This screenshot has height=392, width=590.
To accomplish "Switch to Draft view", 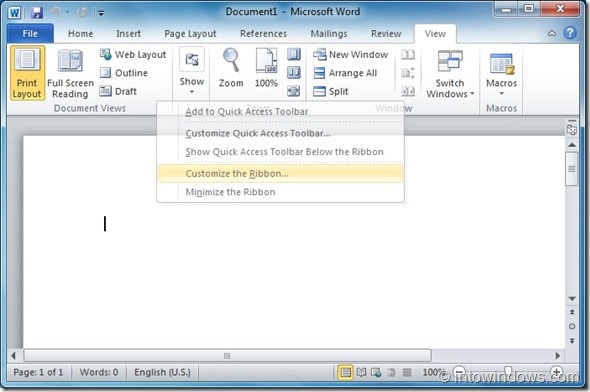I will 118,91.
